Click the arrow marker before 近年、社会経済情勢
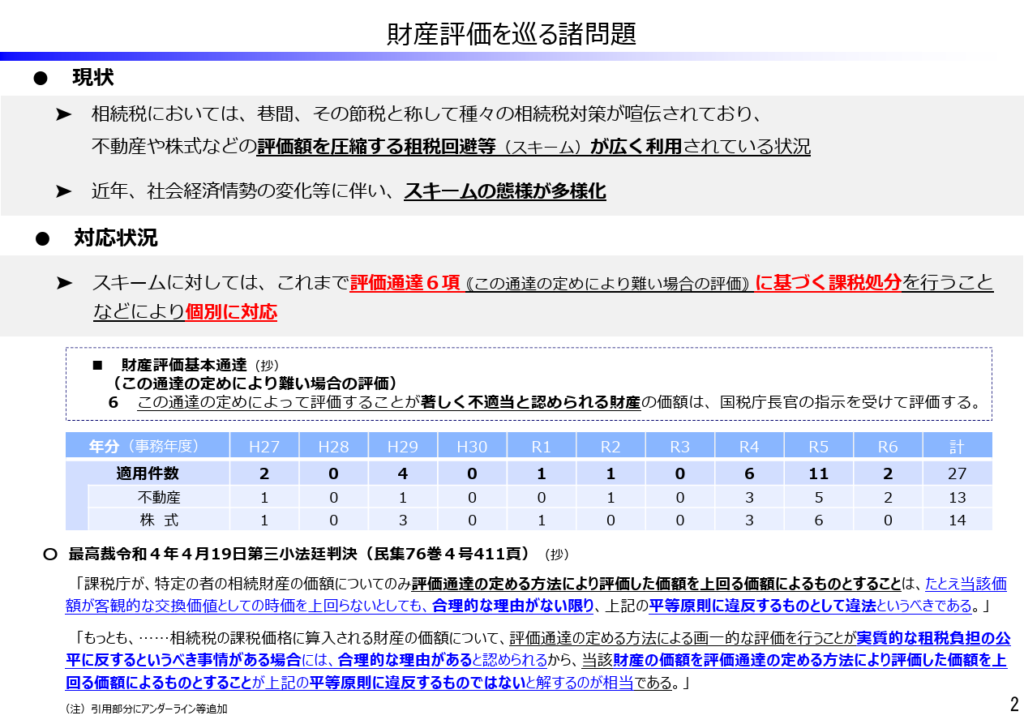 [64, 190]
